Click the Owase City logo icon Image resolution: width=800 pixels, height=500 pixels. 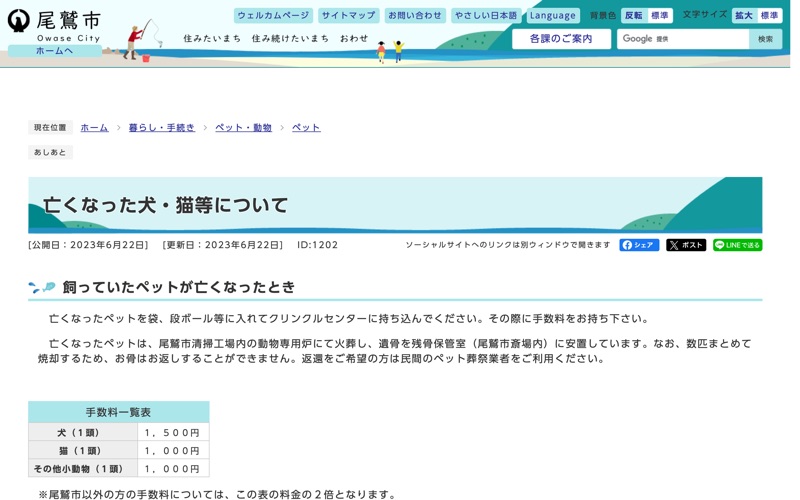point(19,20)
